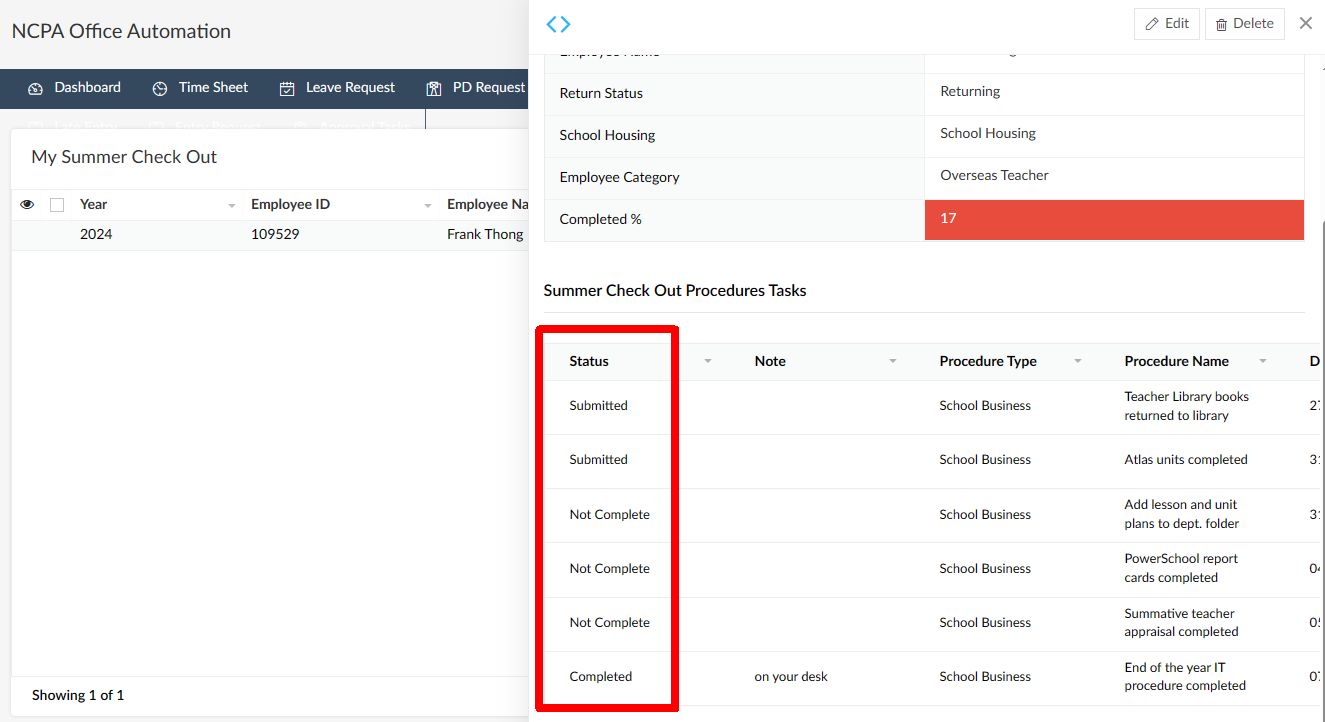Close the record detail panel
The height and width of the screenshot is (722, 1325).
click(1305, 23)
